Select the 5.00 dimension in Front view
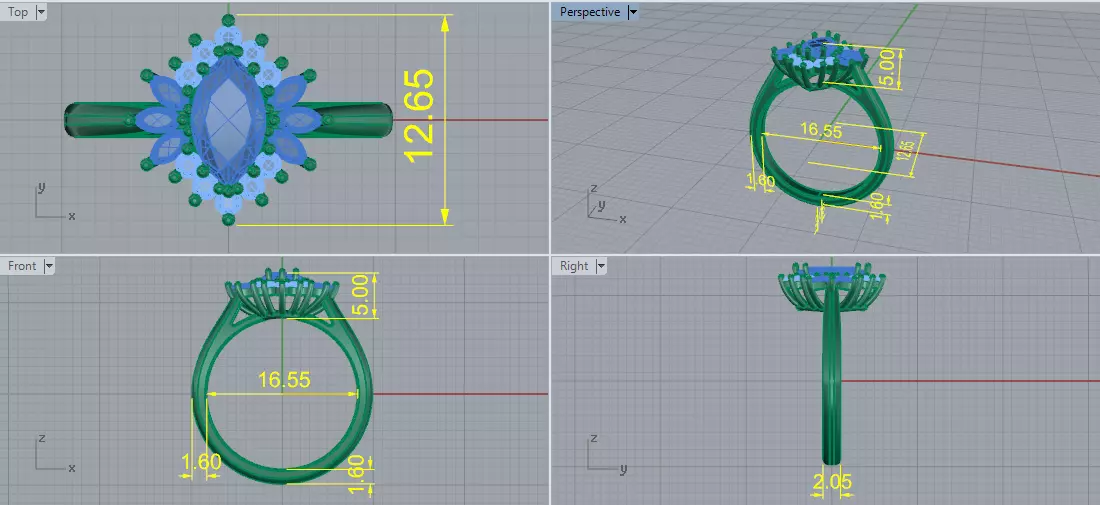1100x505 pixels. click(360, 295)
